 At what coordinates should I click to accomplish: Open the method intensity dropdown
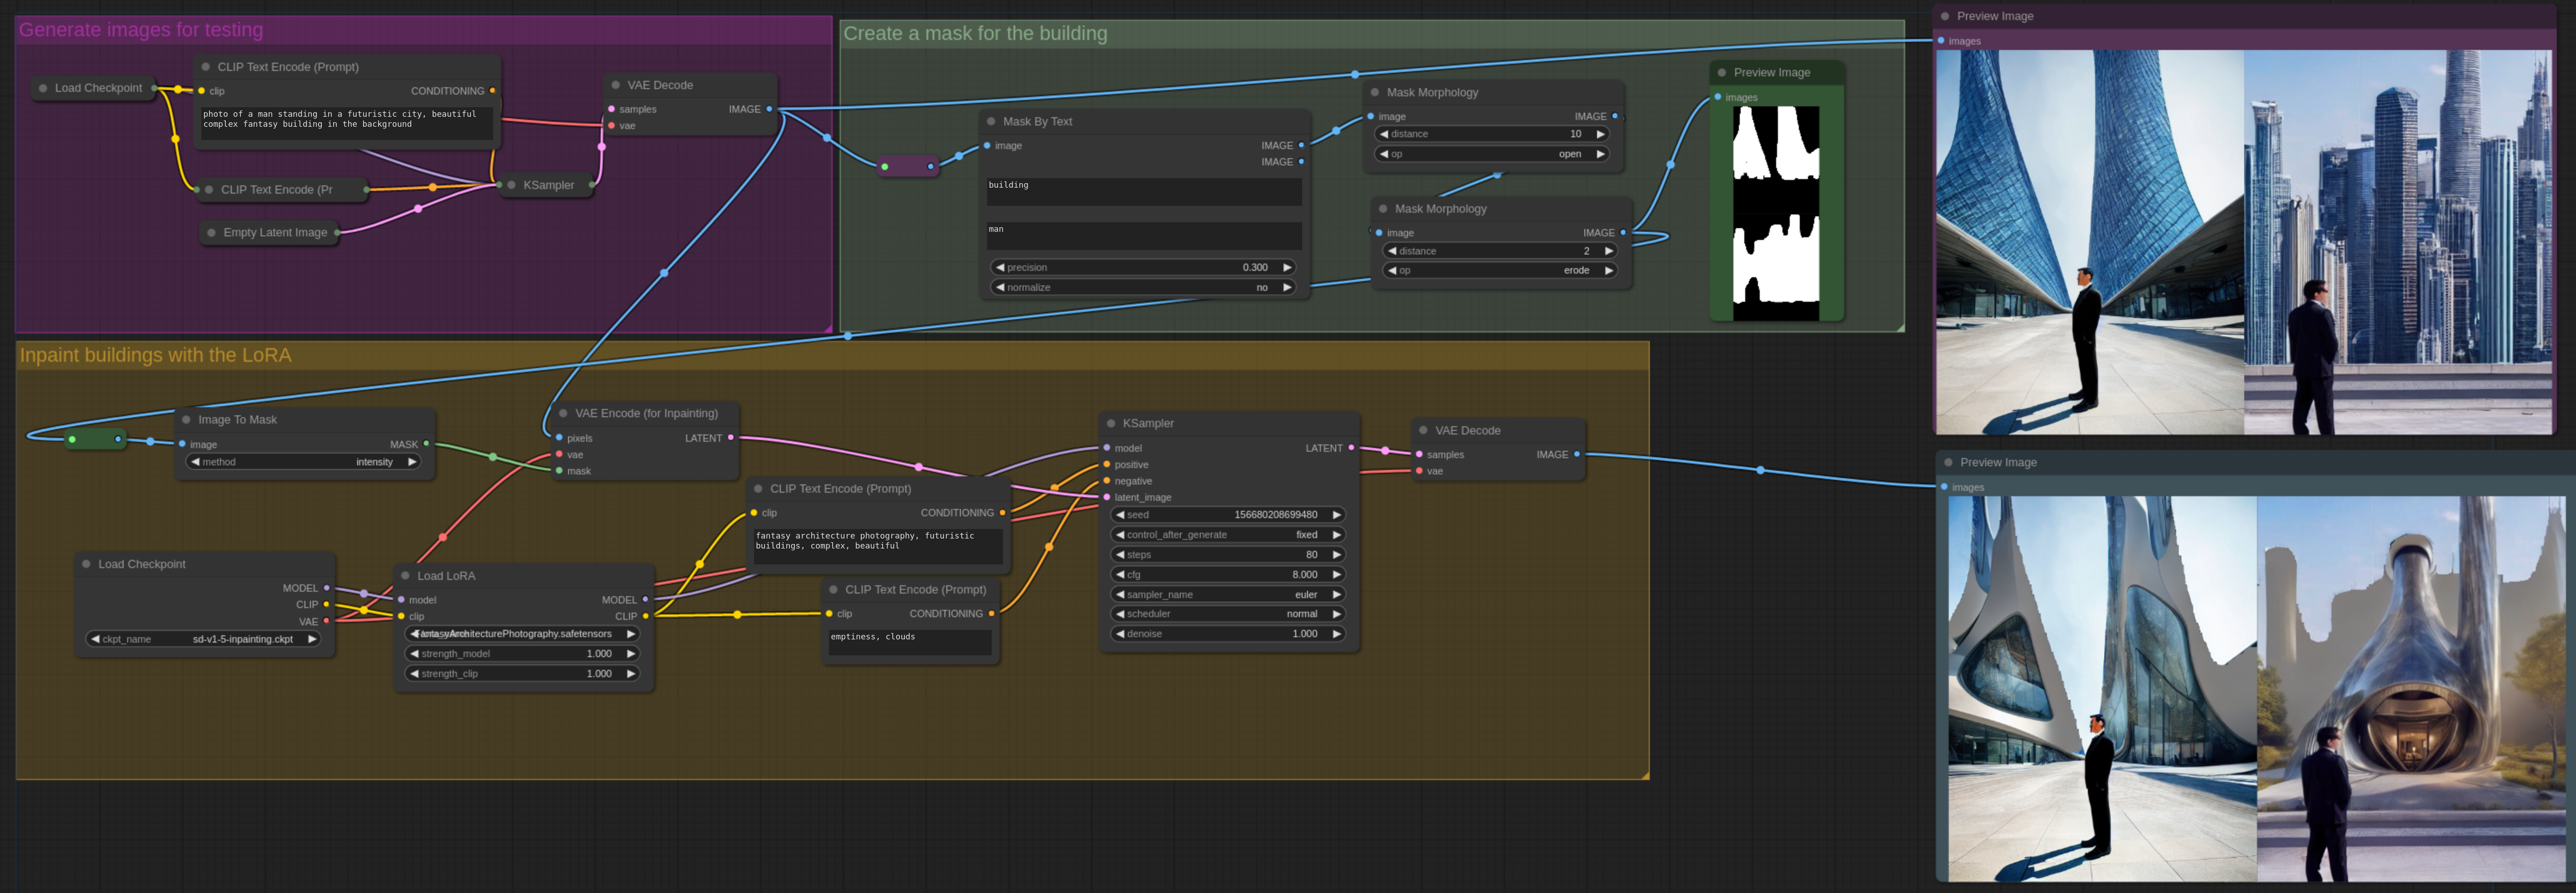pyautogui.click(x=303, y=462)
